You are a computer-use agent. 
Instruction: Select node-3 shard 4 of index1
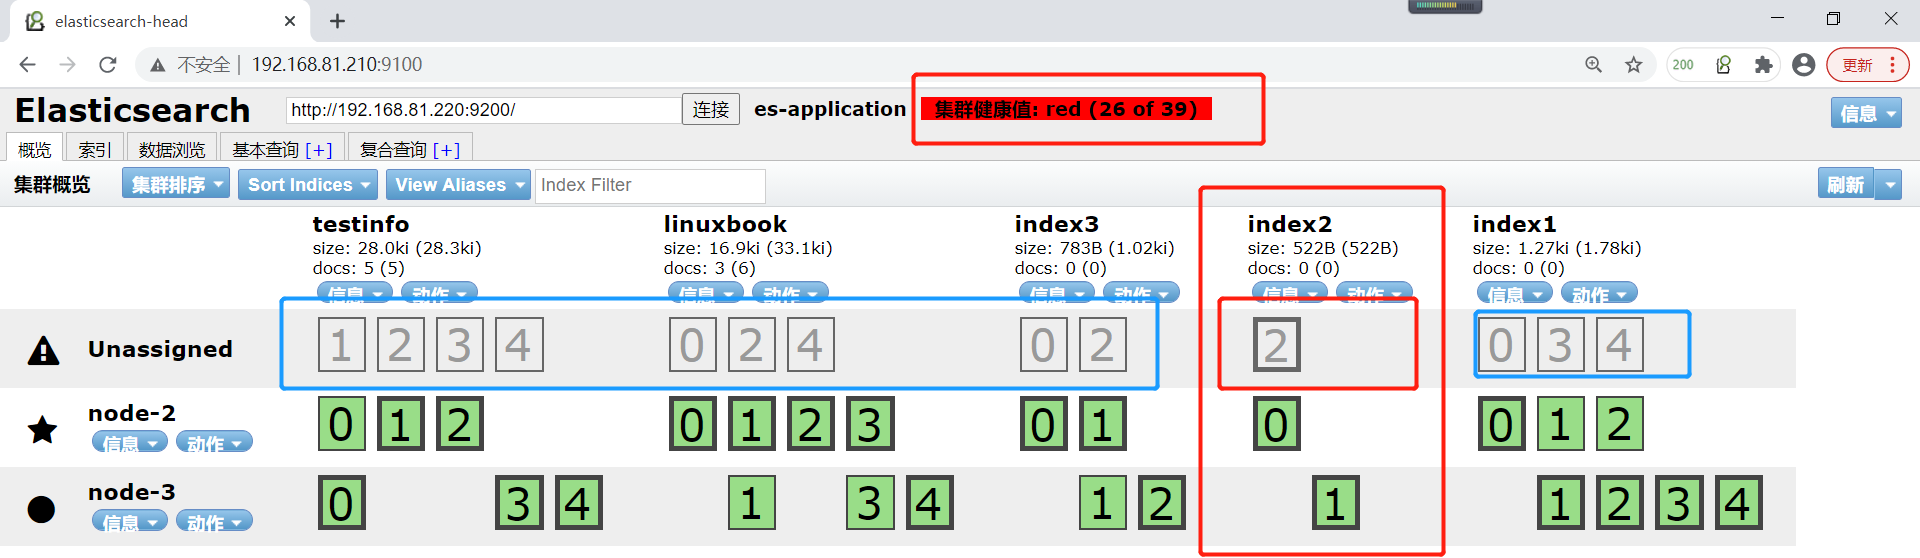coord(1738,503)
